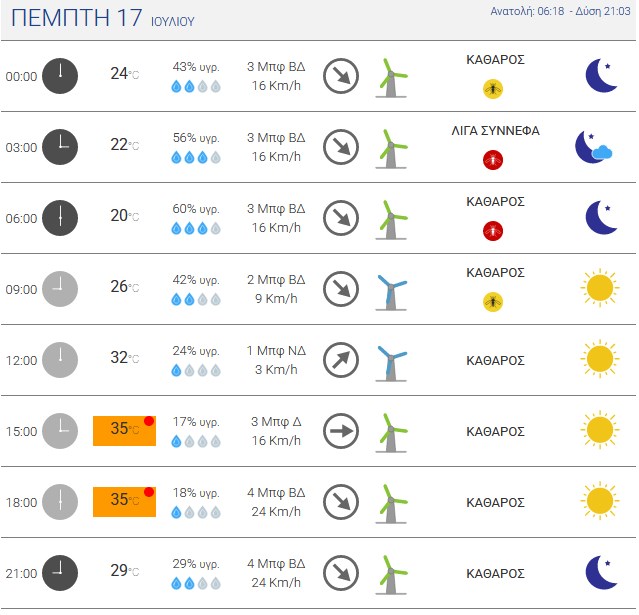Click the sunrise and sunset times text
639x615 pixels.
[560, 11]
